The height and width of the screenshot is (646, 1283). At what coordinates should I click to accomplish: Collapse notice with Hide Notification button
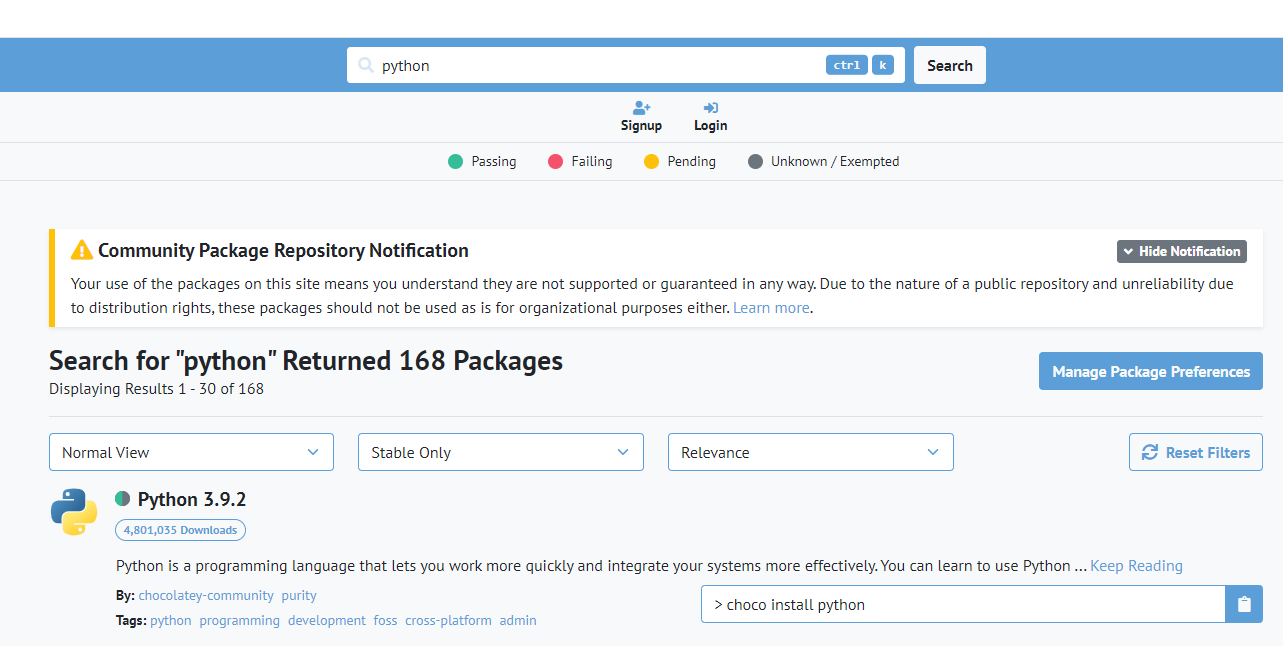pos(1182,251)
